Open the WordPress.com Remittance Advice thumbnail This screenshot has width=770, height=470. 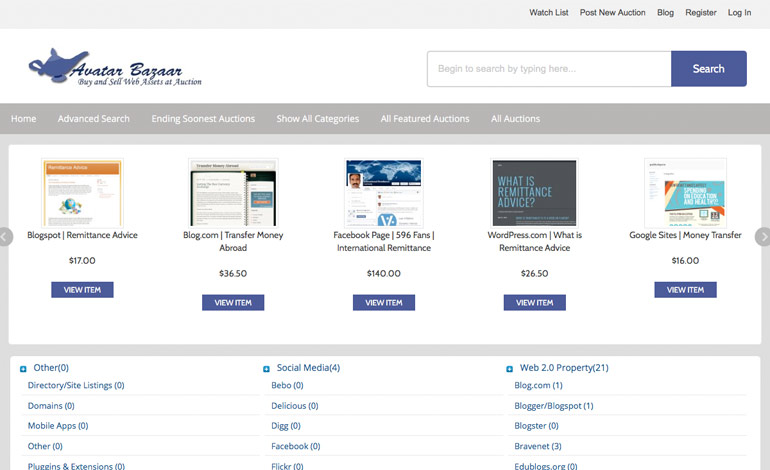[535, 193]
